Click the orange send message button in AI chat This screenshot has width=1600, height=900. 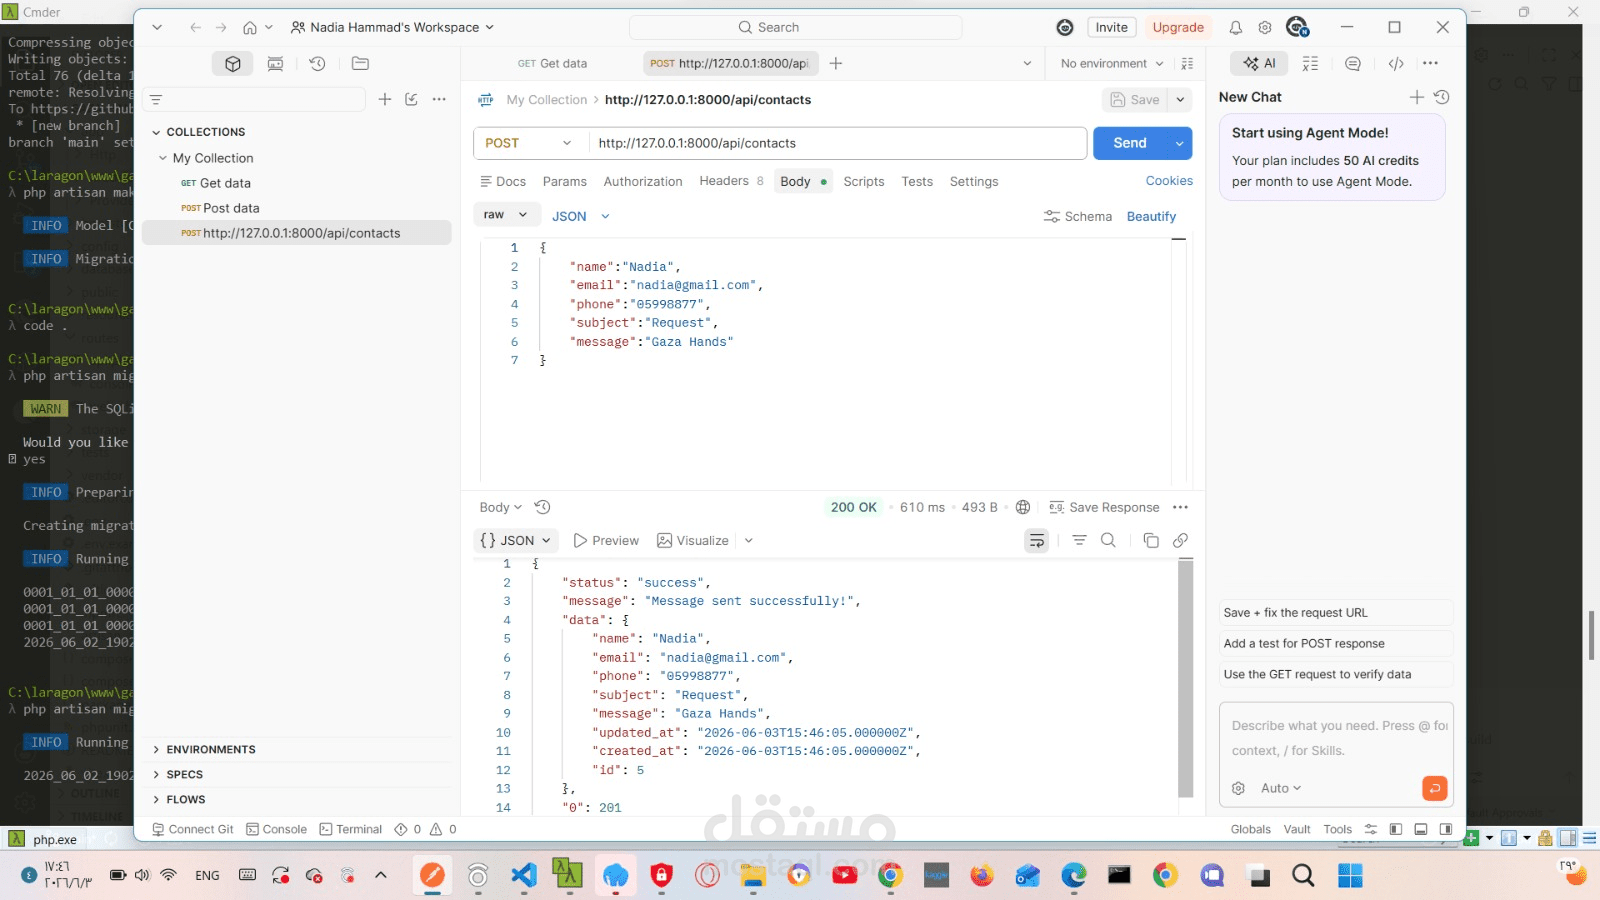click(x=1434, y=788)
